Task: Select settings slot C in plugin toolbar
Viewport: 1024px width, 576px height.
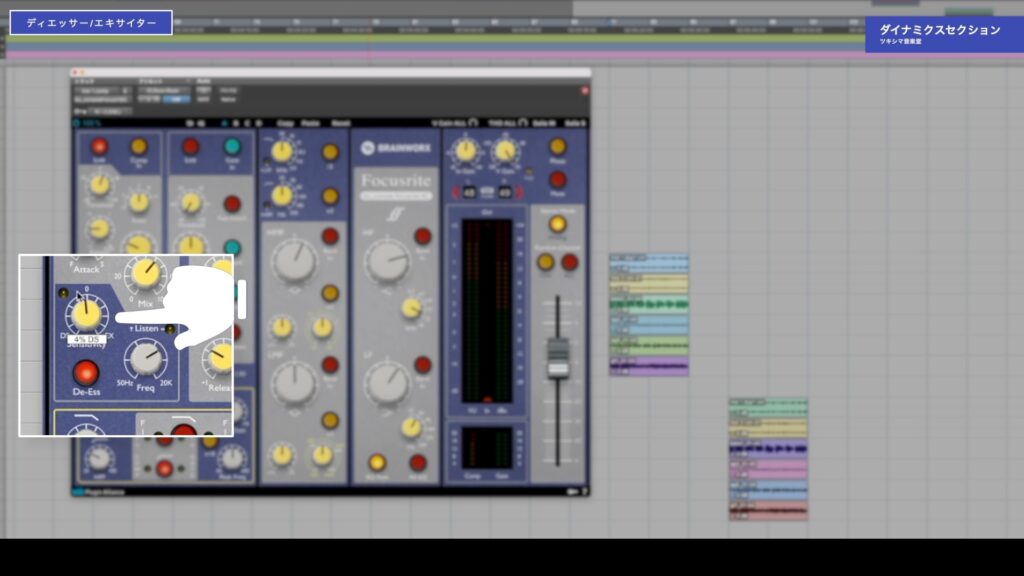Action: (x=247, y=123)
